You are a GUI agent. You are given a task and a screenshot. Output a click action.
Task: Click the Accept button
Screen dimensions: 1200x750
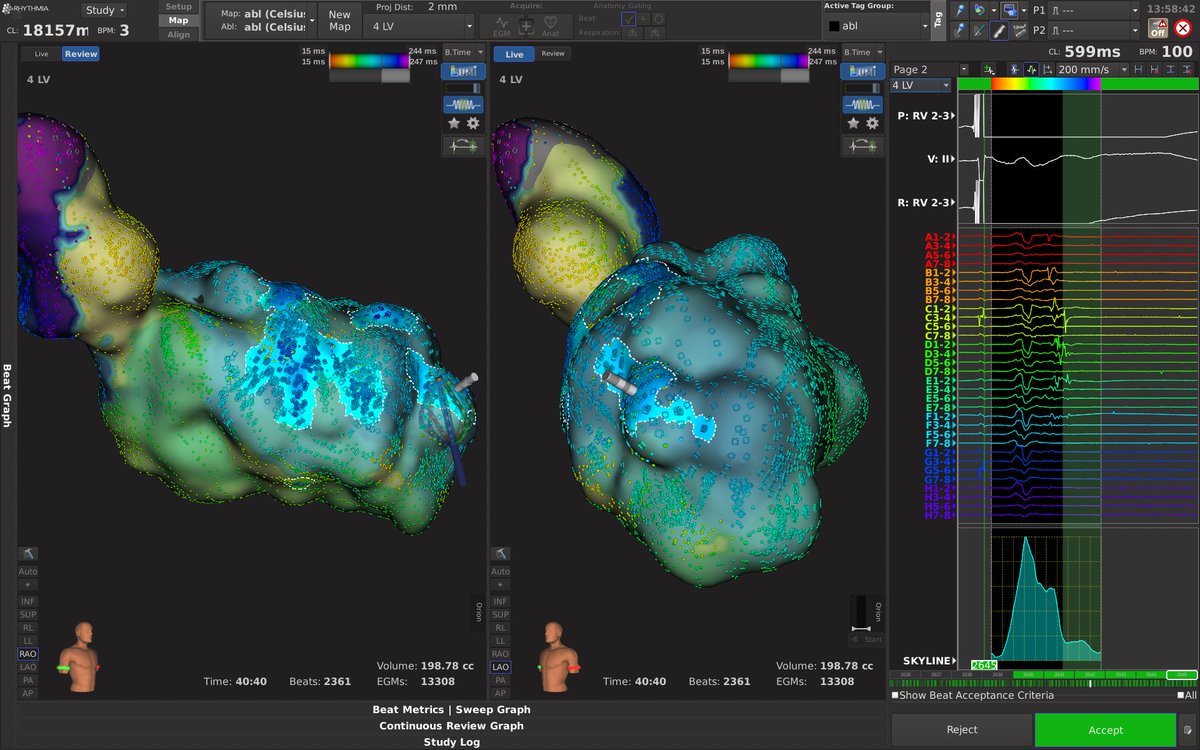point(1105,730)
